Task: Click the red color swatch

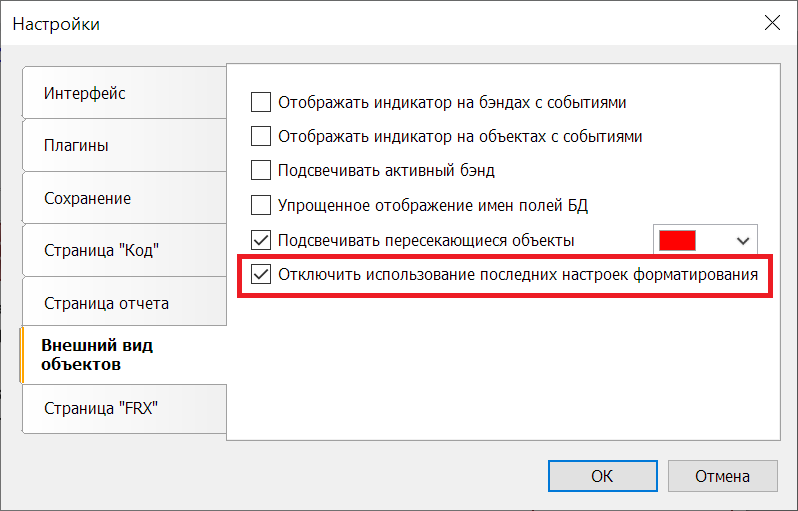Action: coord(677,240)
